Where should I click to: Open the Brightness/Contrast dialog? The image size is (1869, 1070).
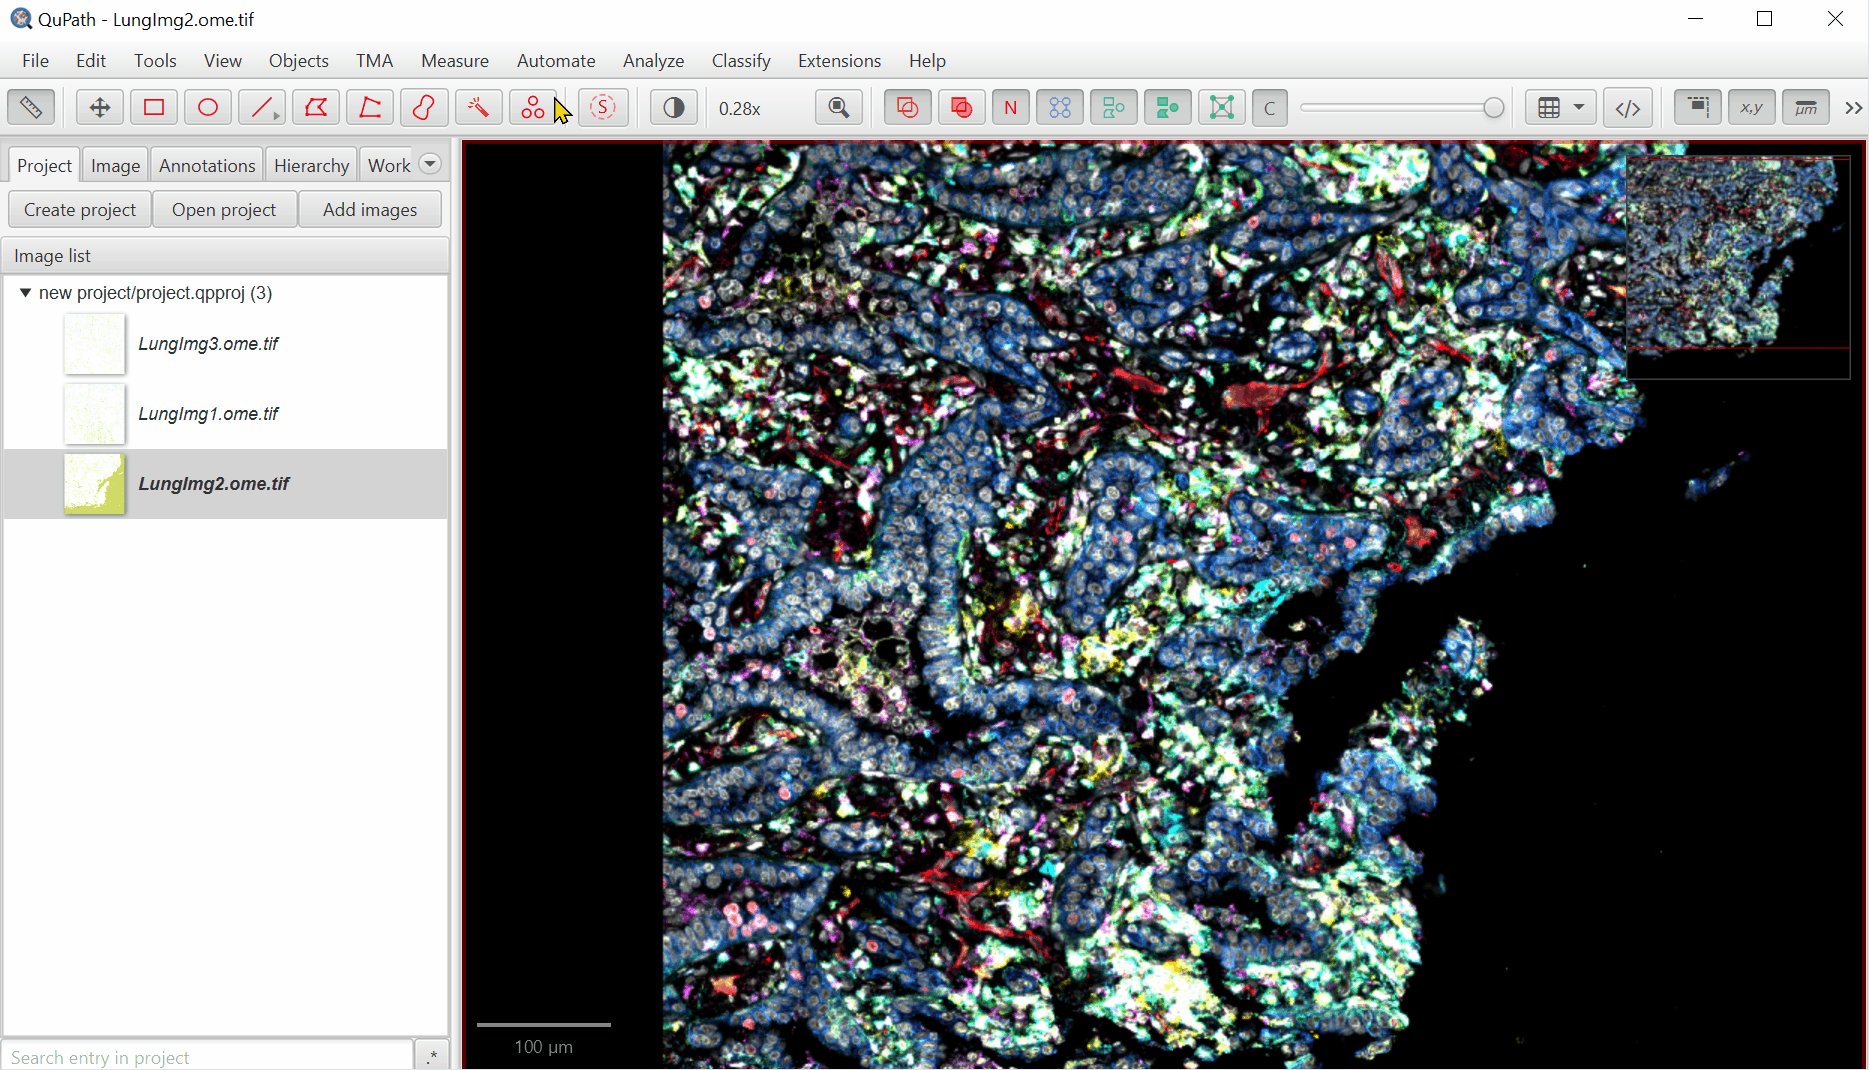click(x=673, y=107)
